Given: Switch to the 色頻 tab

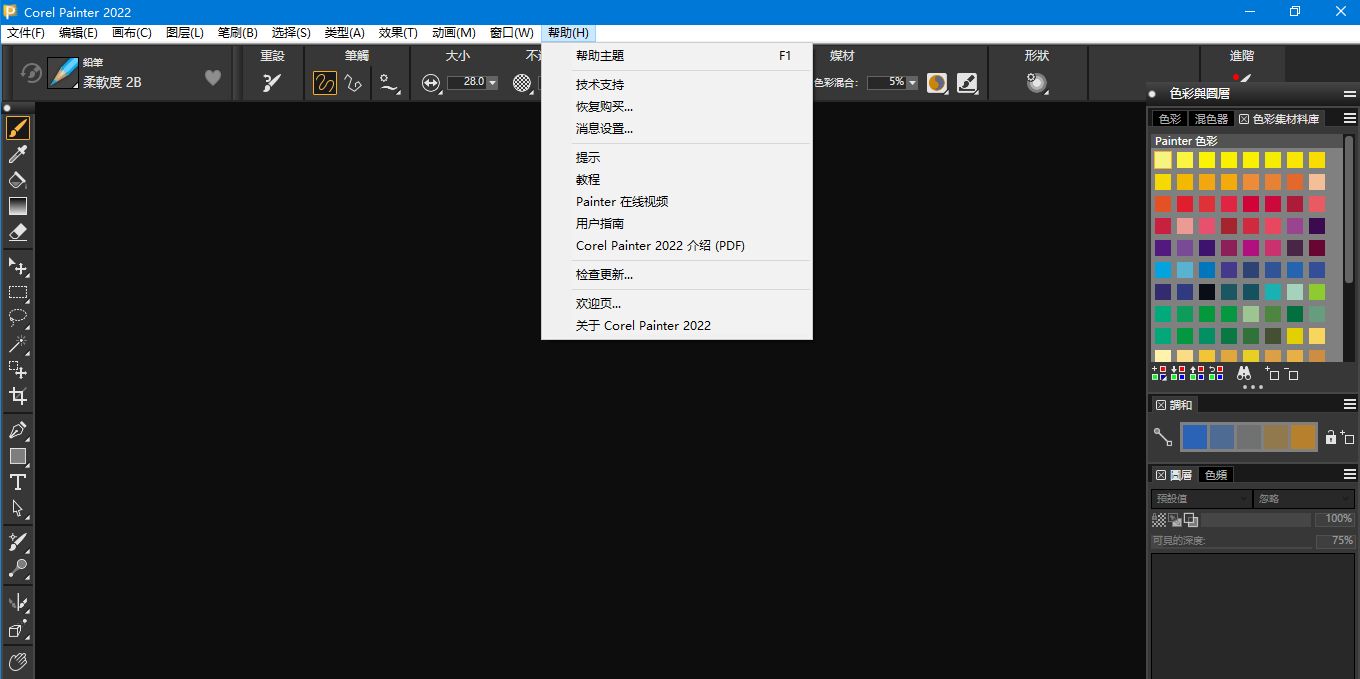Looking at the screenshot, I should pyautogui.click(x=1215, y=475).
